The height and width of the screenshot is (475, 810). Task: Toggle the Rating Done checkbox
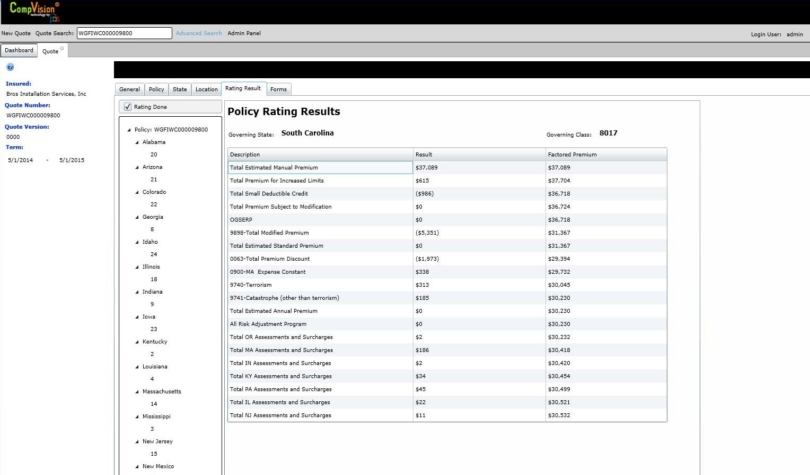128,107
